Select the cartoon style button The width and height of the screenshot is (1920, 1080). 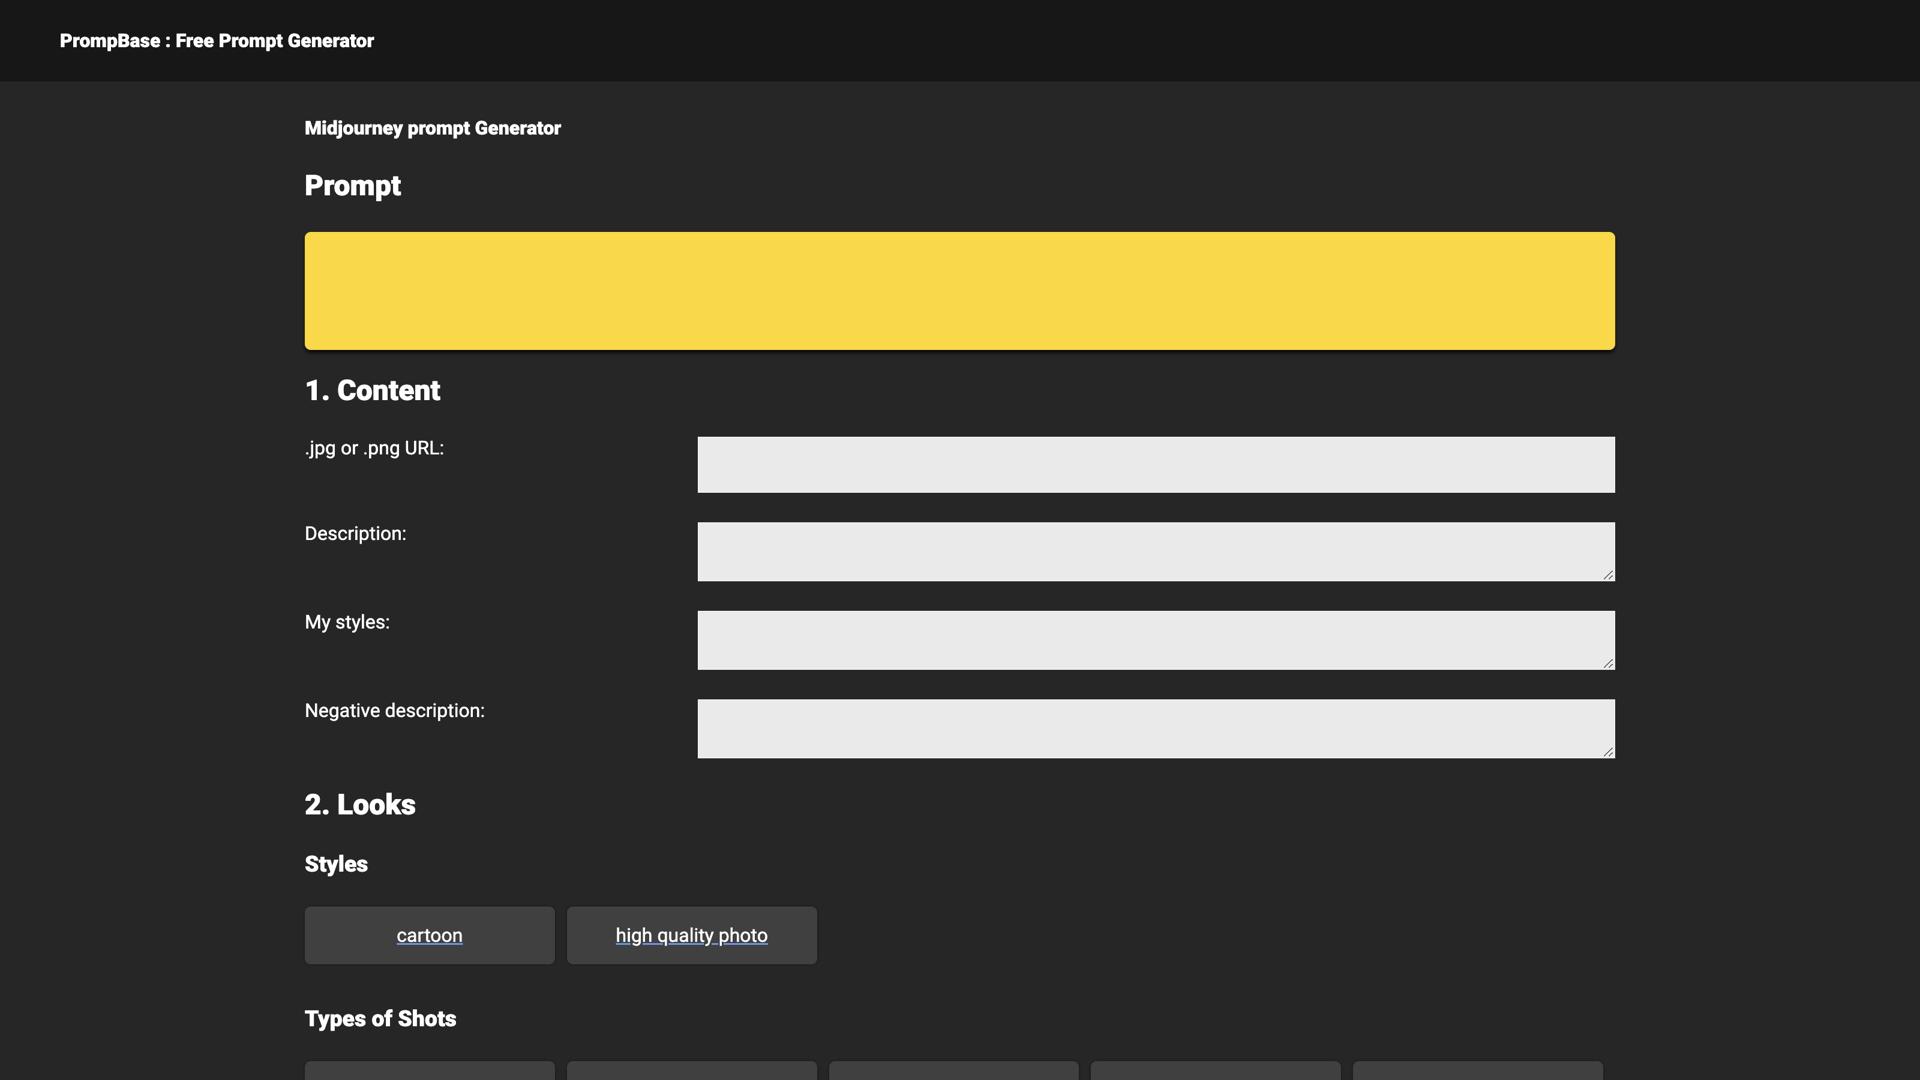pyautogui.click(x=429, y=935)
